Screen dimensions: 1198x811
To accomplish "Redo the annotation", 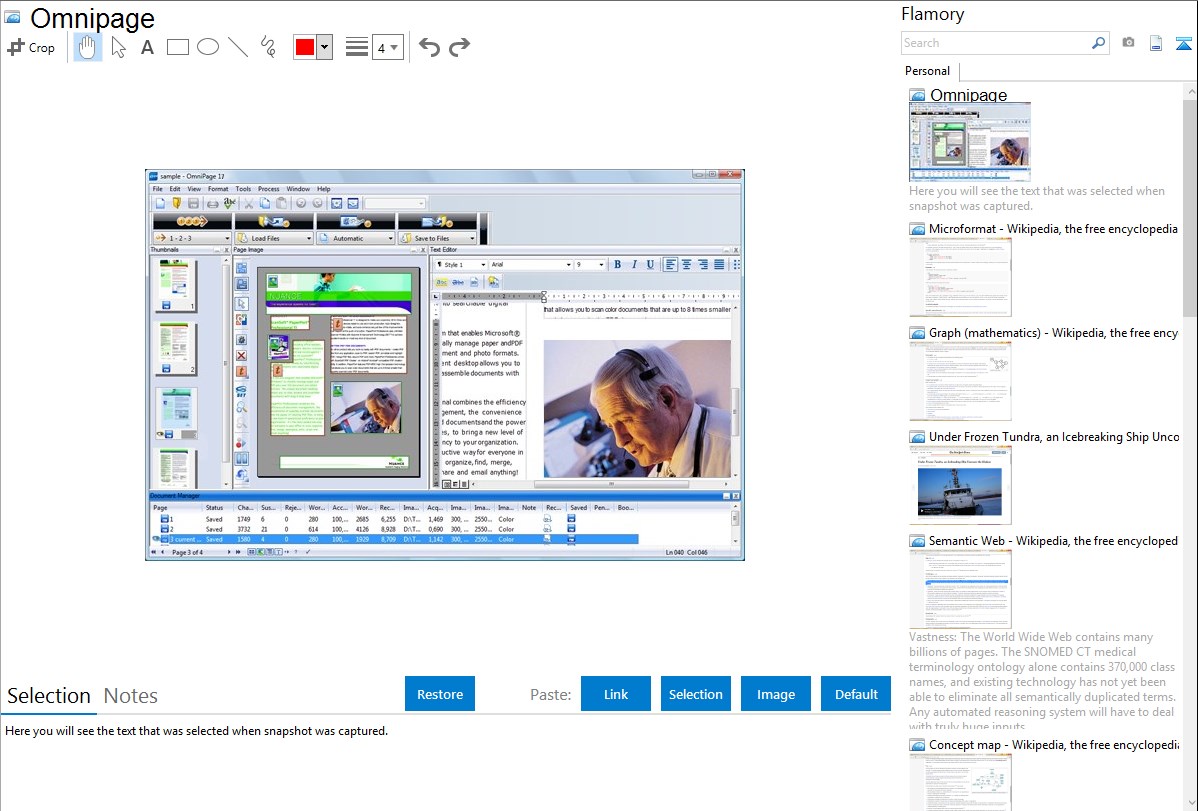I will click(x=459, y=47).
